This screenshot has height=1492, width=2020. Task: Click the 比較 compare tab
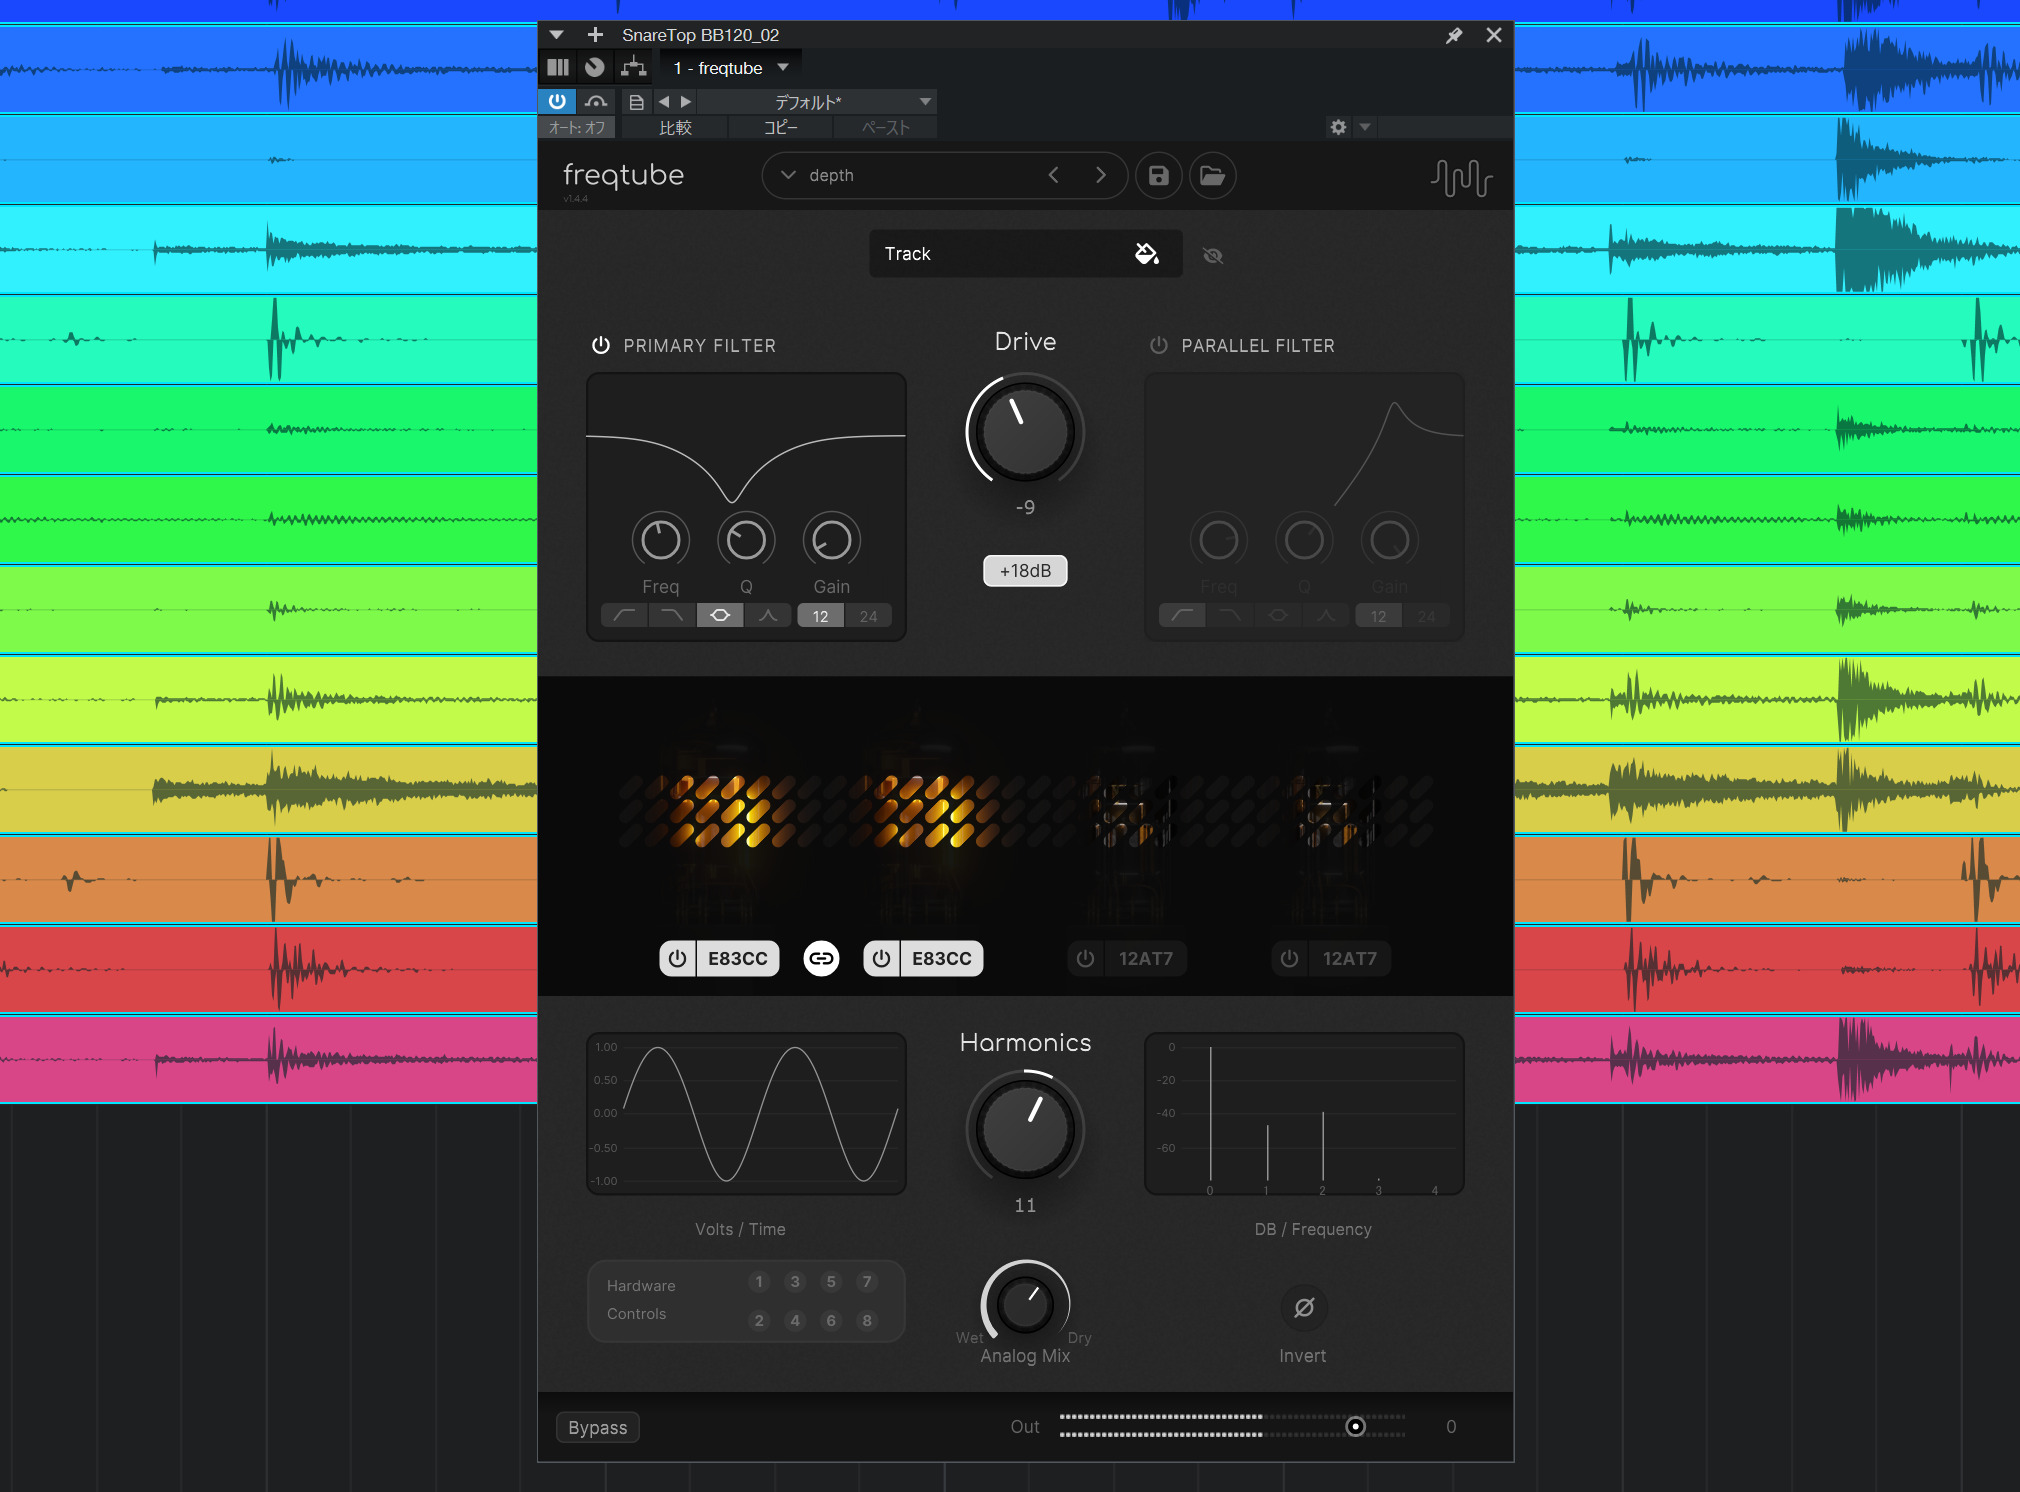(x=675, y=128)
